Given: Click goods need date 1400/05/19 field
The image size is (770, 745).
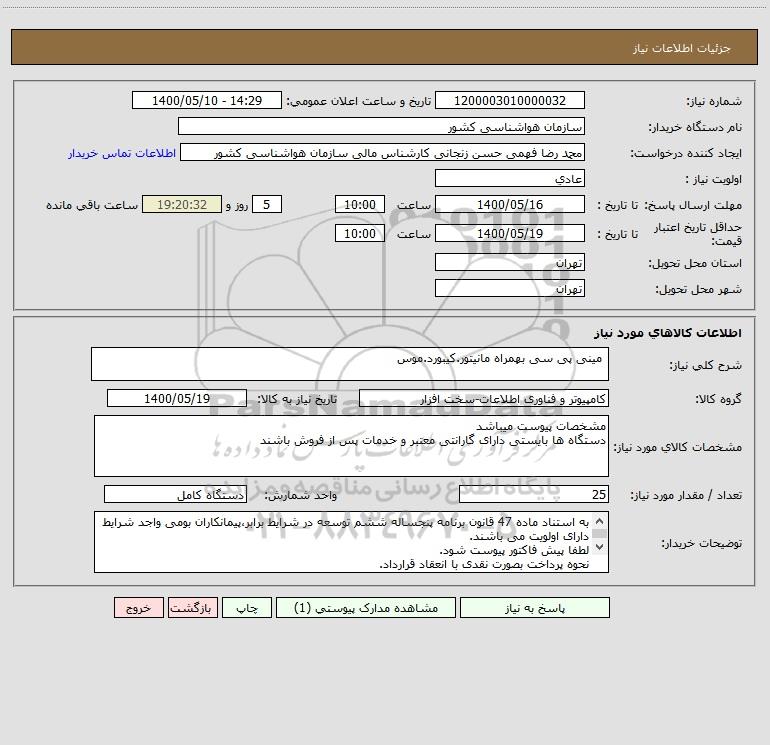Looking at the screenshot, I should (177, 398).
